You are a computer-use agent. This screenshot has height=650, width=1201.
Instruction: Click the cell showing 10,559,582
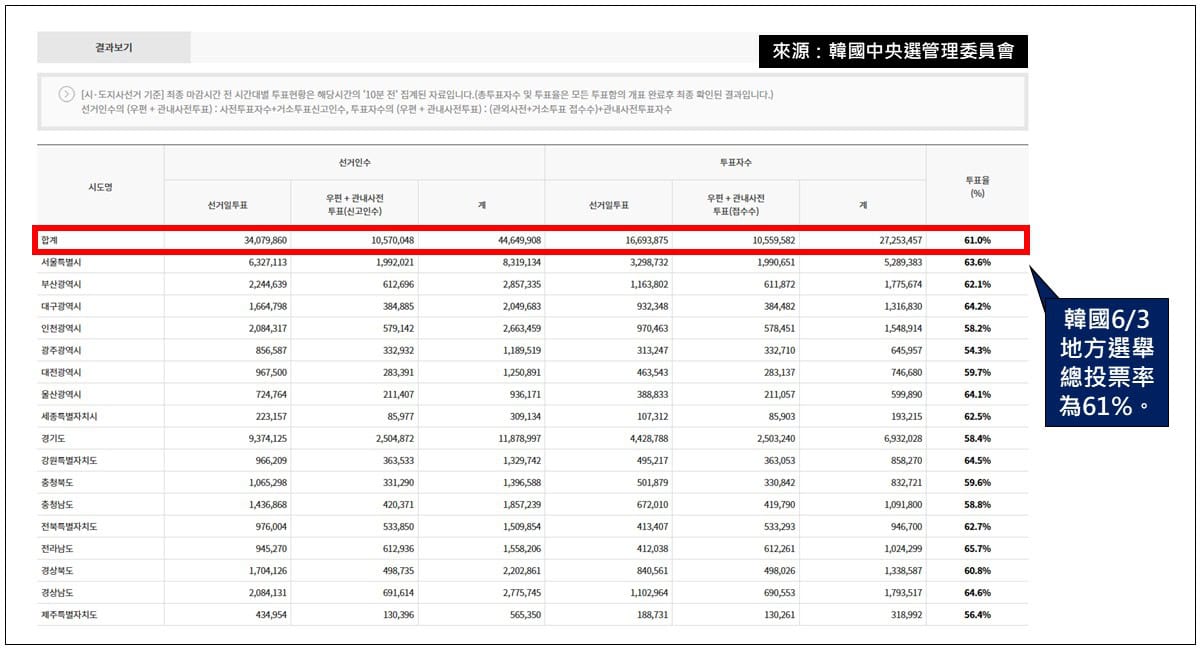[773, 241]
